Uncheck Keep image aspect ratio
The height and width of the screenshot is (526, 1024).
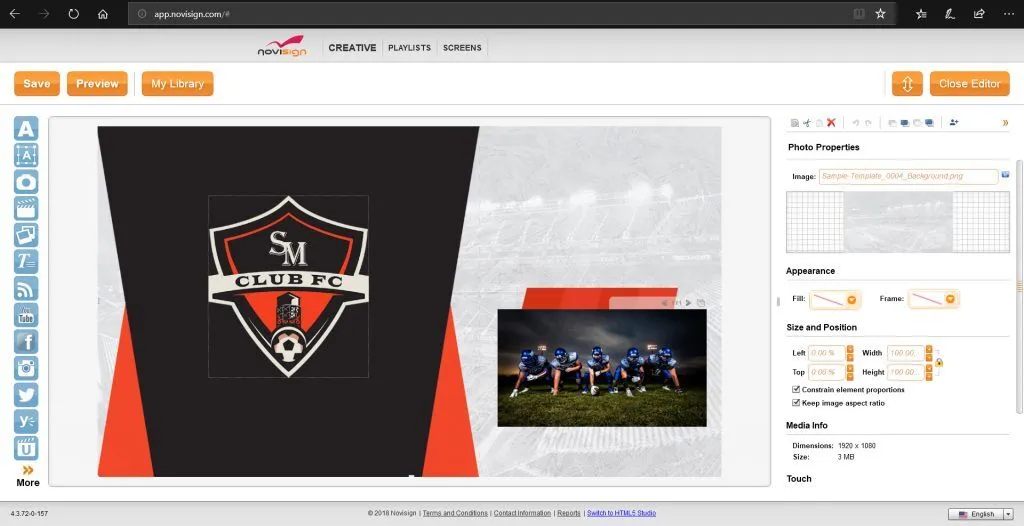(796, 403)
